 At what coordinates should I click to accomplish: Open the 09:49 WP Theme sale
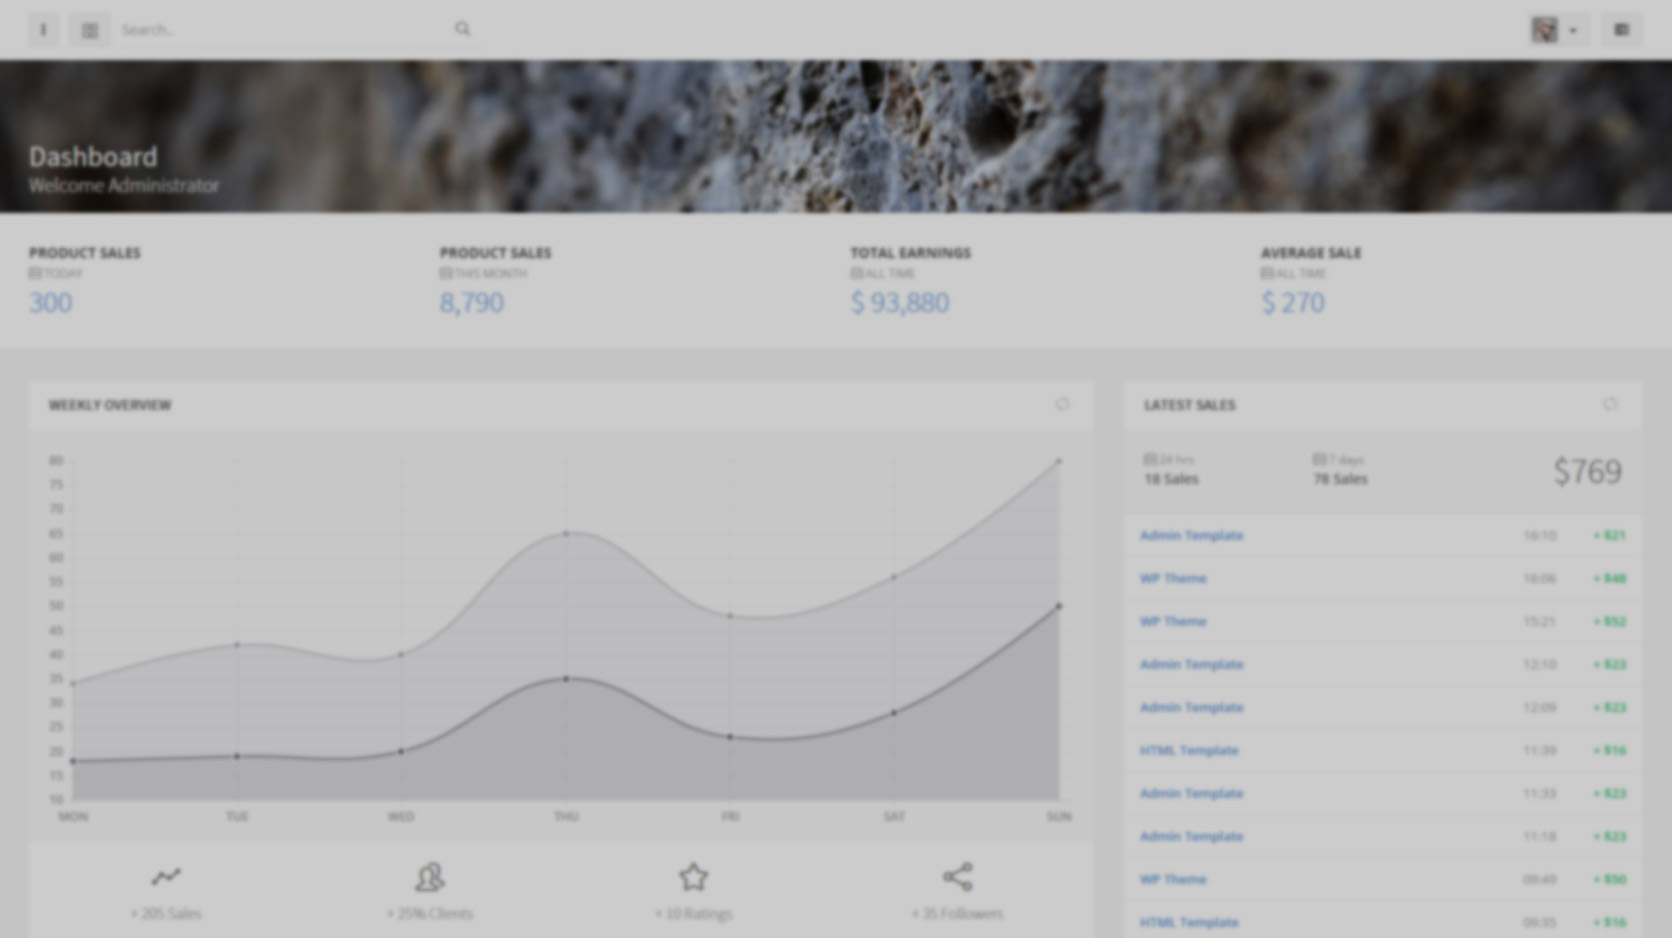click(1173, 879)
